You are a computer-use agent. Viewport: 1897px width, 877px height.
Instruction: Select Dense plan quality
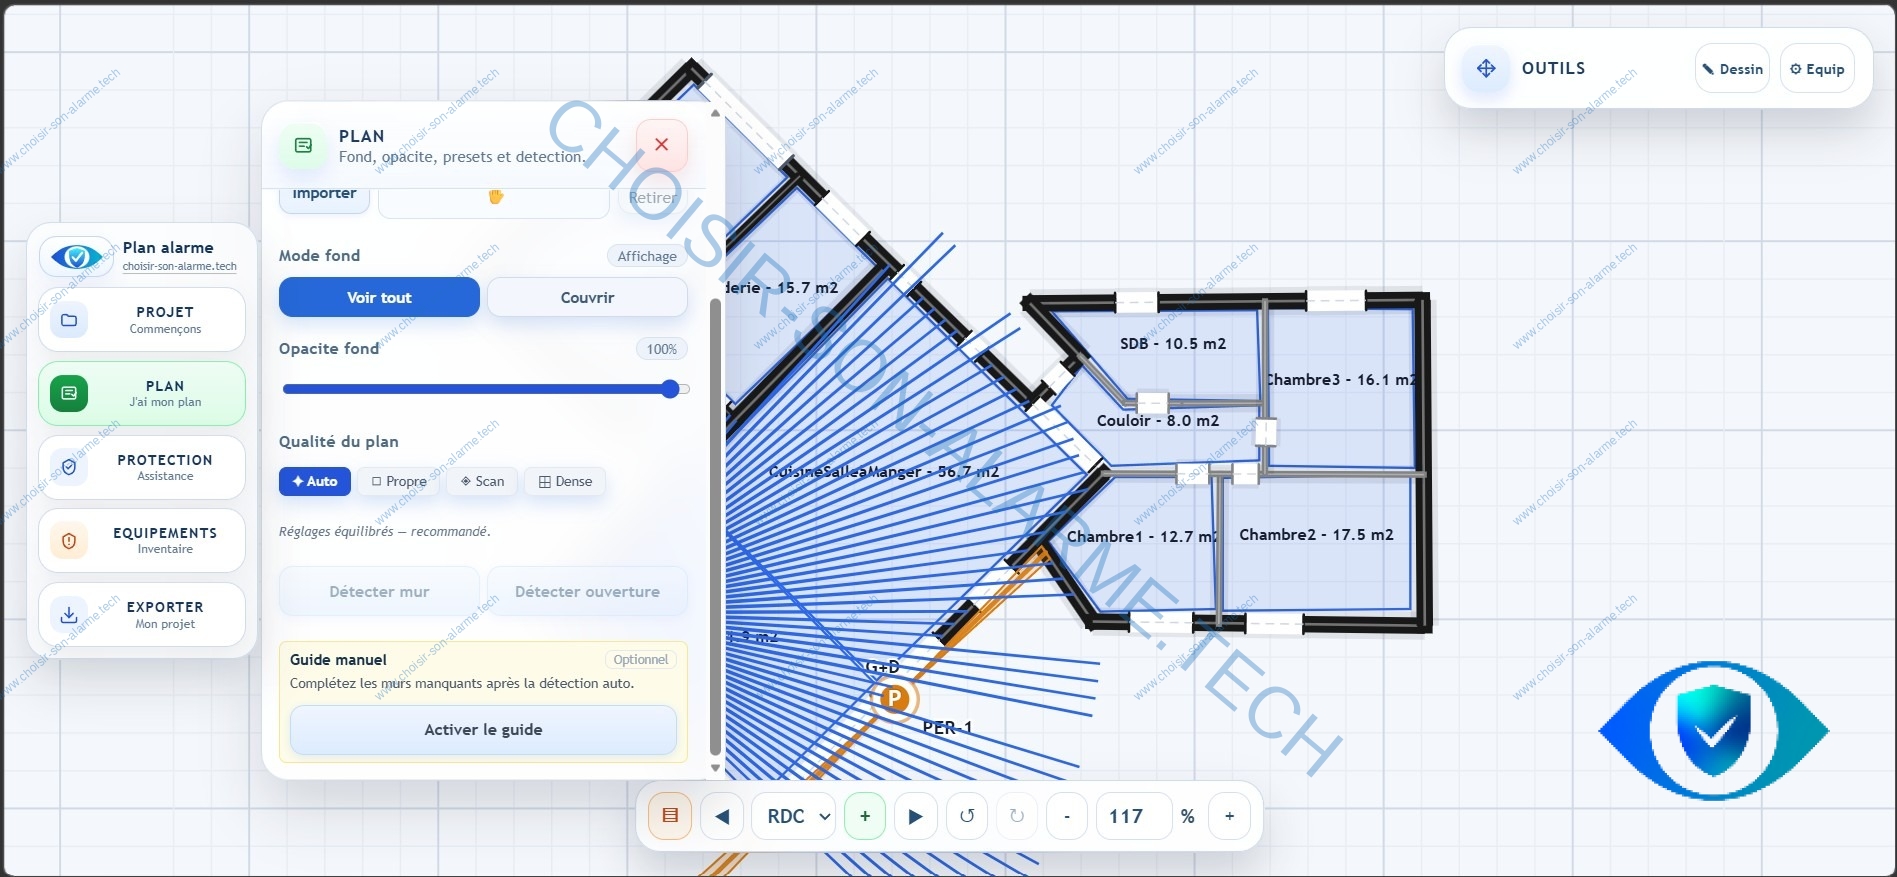point(565,481)
